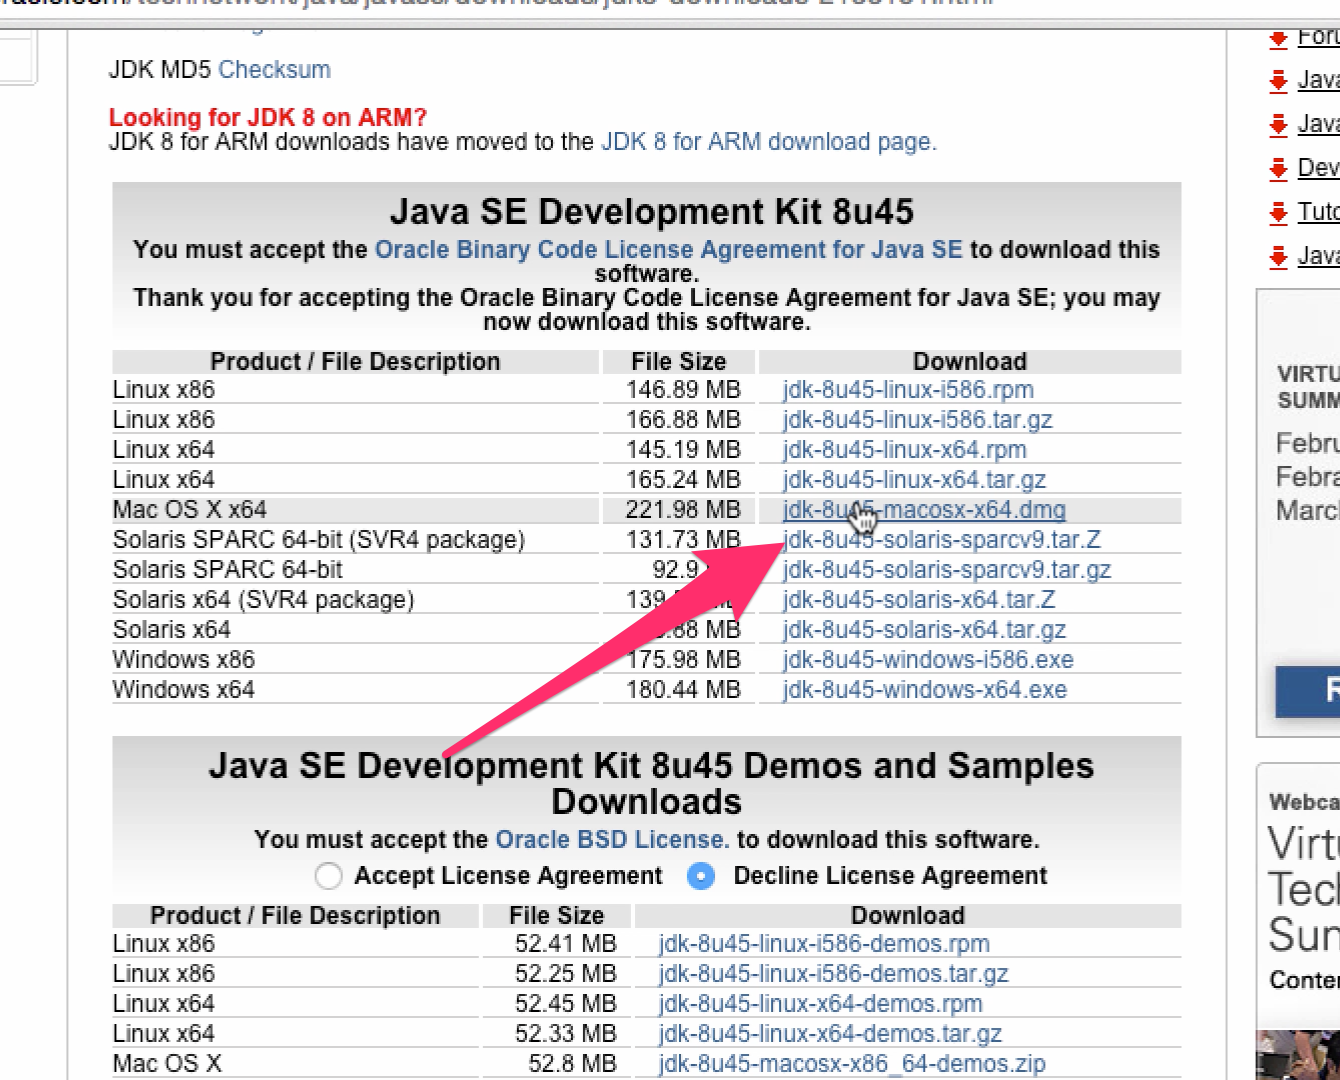Screen dimensions: 1340x1080
Task: Click red arrow icon beside Tutorials link
Action: 1278,212
